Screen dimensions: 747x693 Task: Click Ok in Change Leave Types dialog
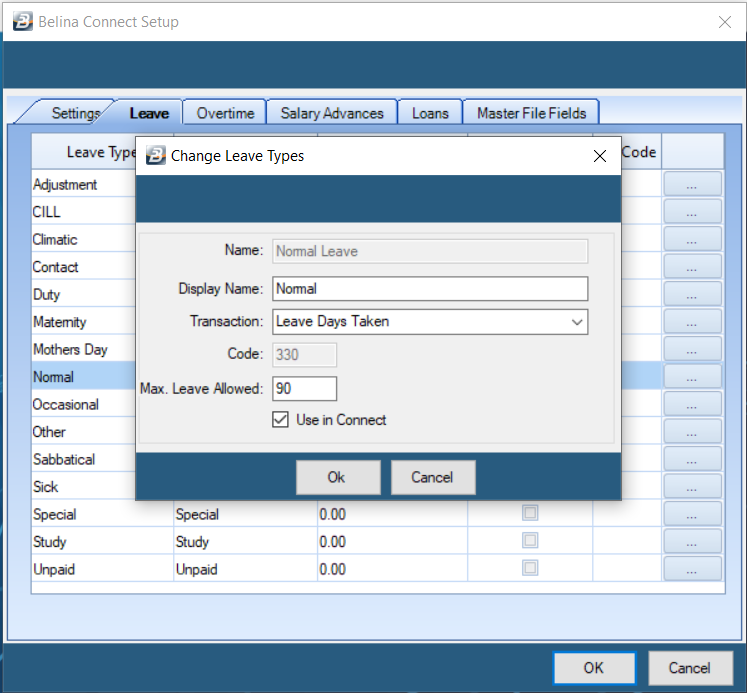pos(338,477)
